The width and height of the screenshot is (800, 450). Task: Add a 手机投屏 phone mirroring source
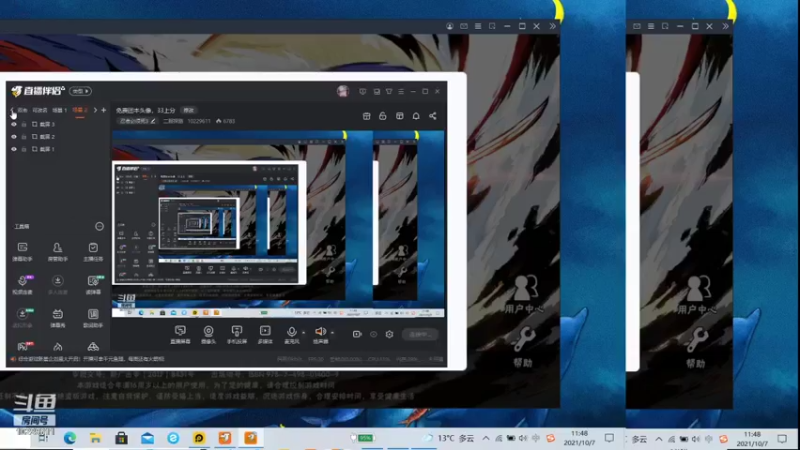237,335
